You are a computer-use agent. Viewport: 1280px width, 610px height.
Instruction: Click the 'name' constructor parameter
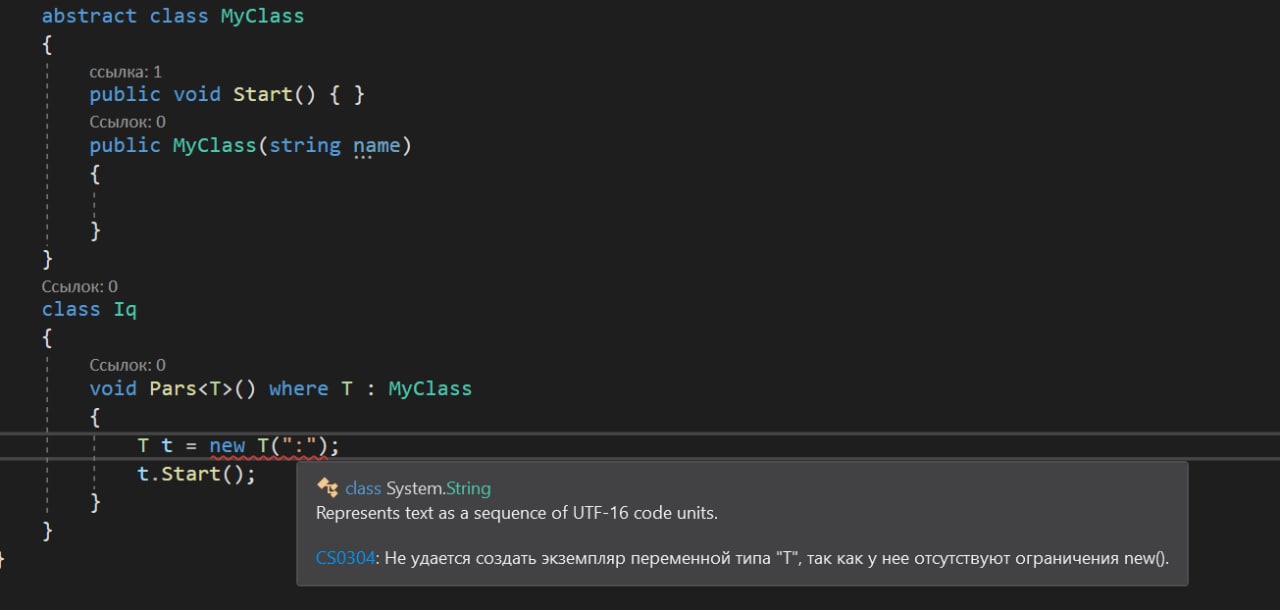[x=376, y=146]
